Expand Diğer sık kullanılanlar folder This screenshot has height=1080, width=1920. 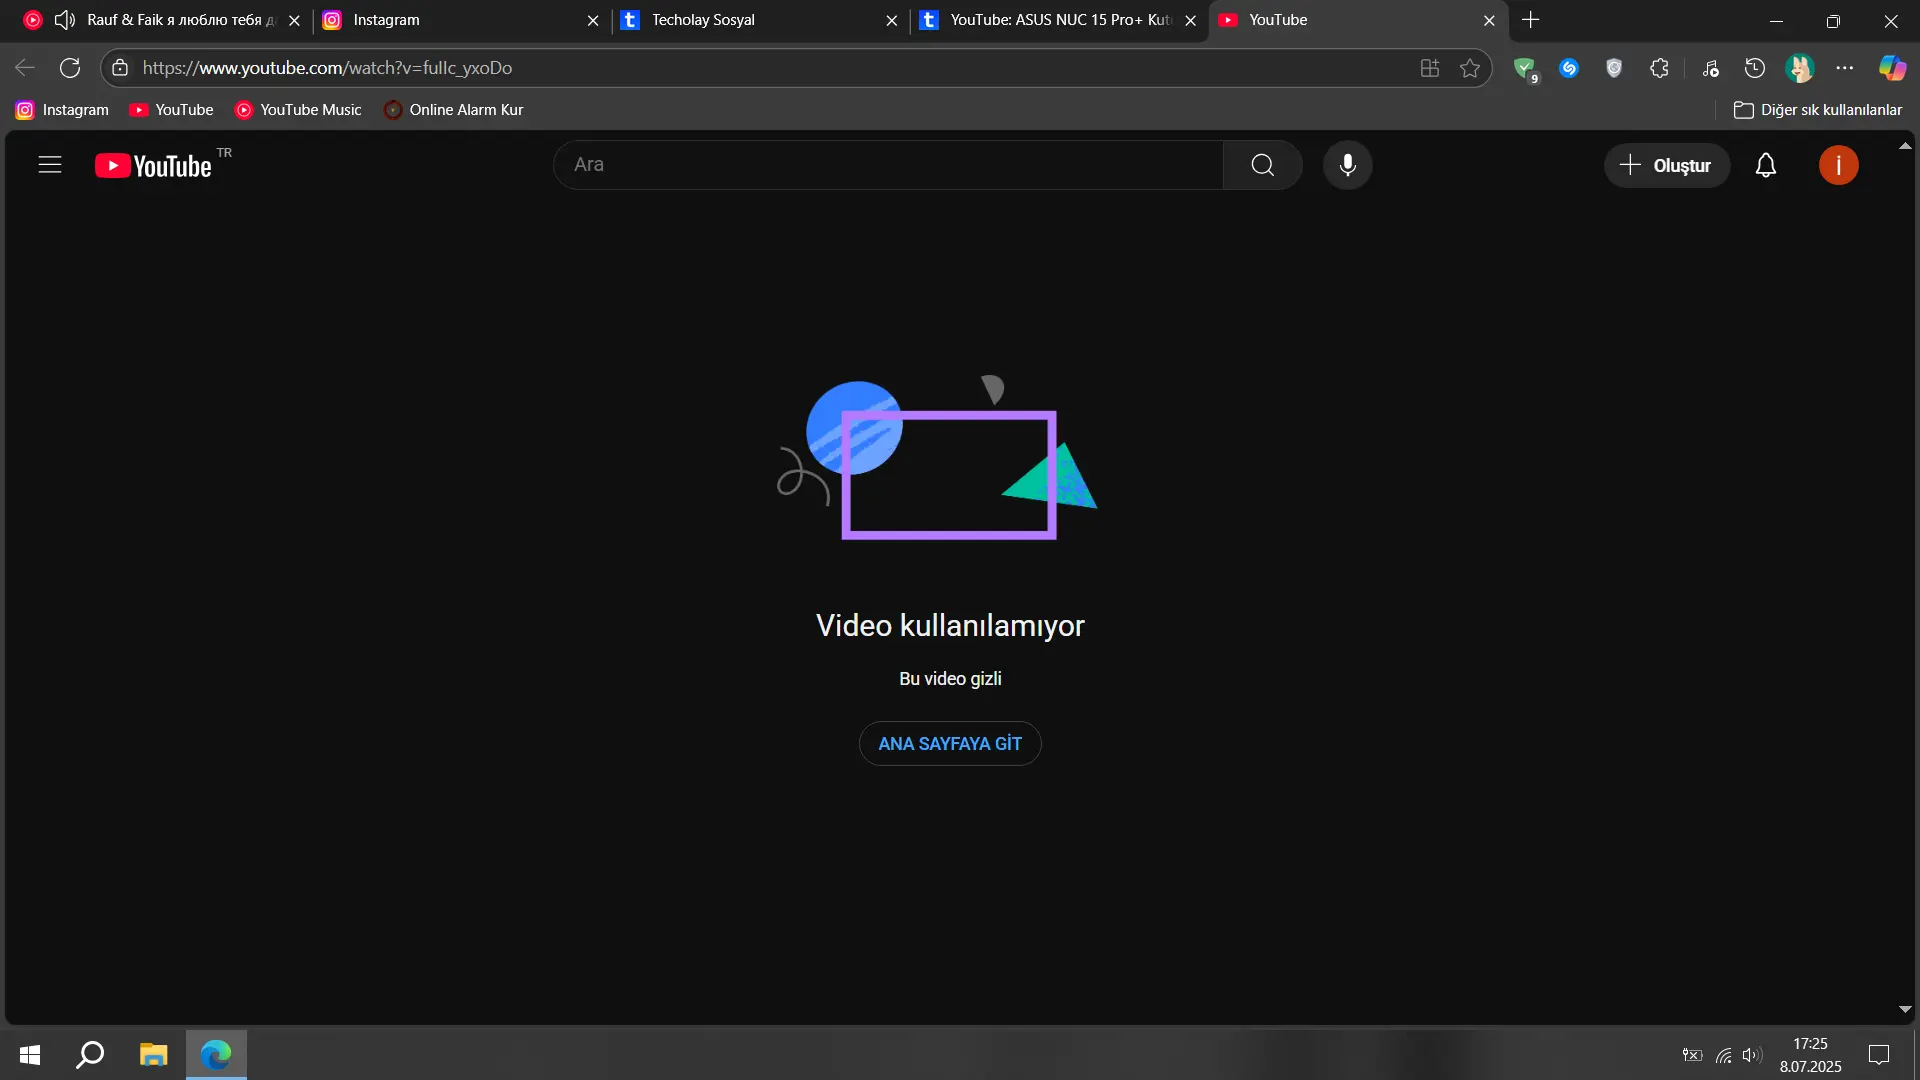[1818, 110]
